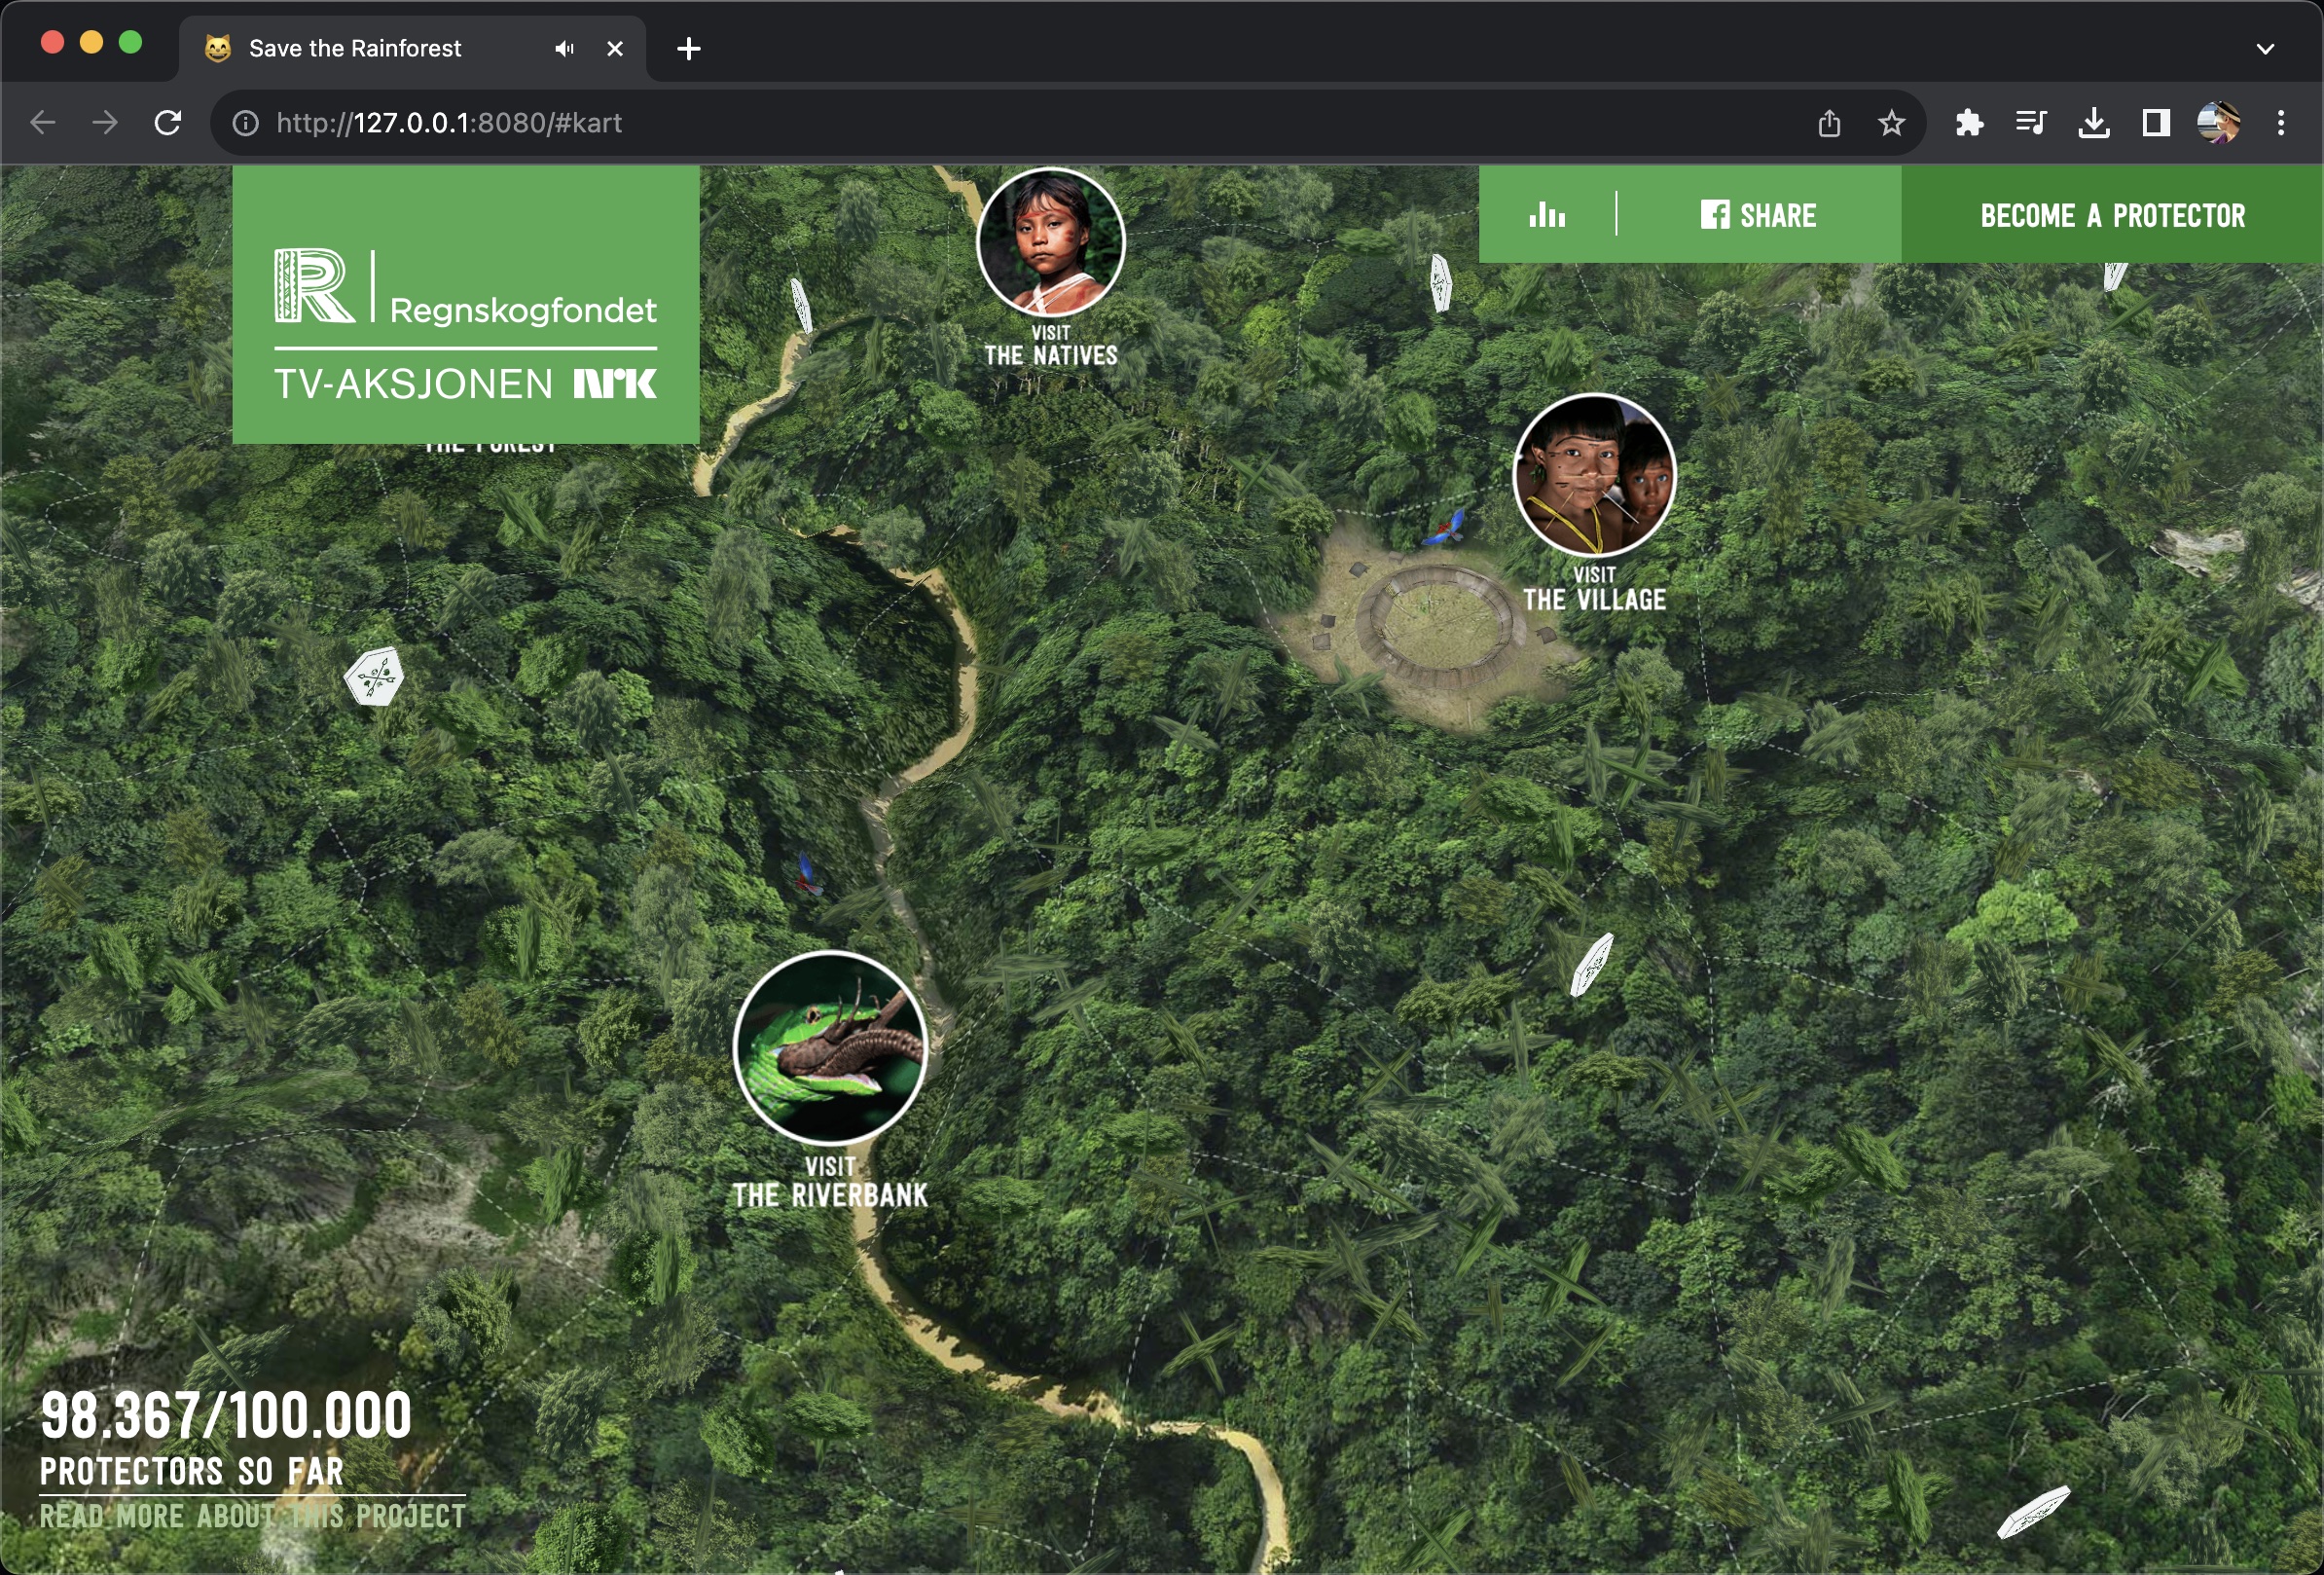Mute the tab audio speaker icon

(x=564, y=48)
